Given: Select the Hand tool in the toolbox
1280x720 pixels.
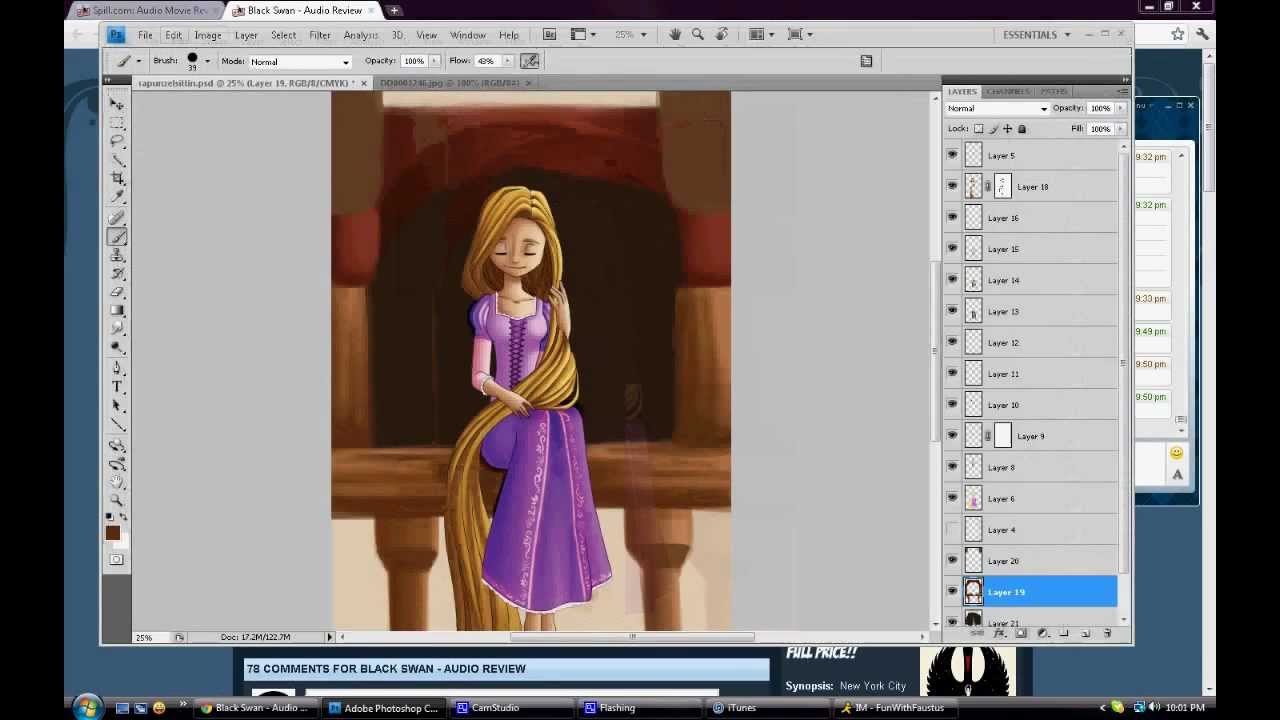Looking at the screenshot, I should (117, 482).
